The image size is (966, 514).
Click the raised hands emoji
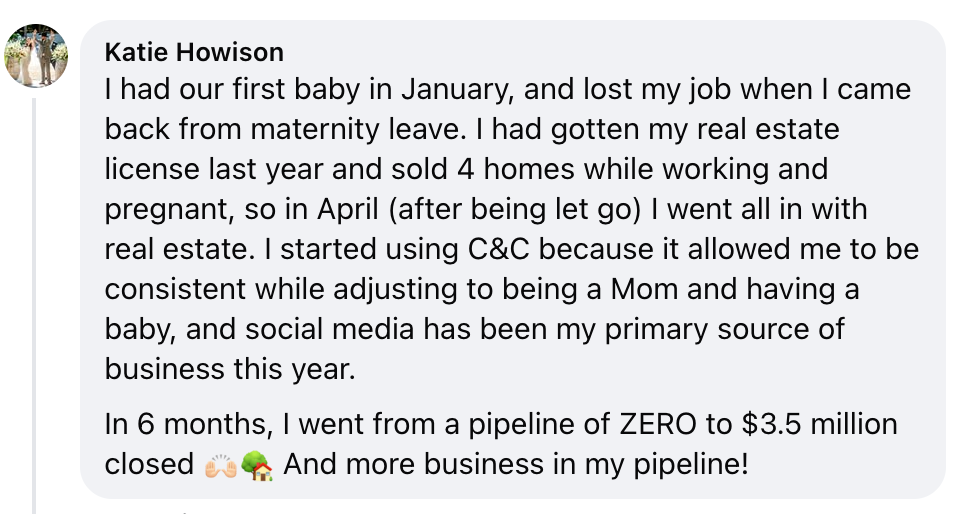(218, 465)
